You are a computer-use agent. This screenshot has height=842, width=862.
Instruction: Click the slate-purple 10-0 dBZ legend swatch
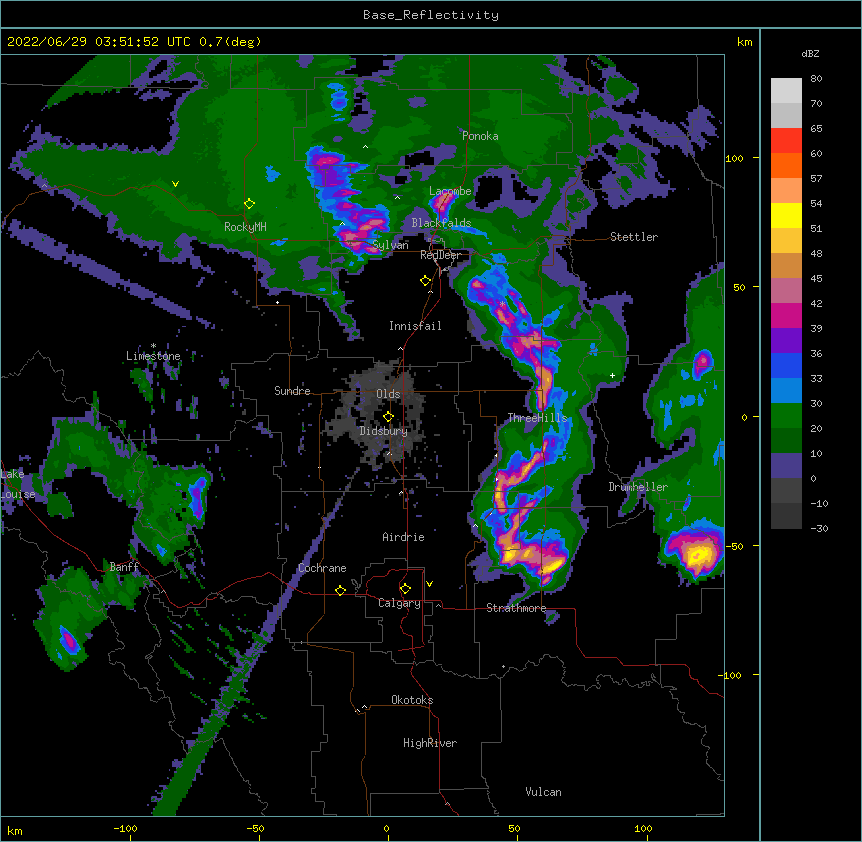point(786,466)
